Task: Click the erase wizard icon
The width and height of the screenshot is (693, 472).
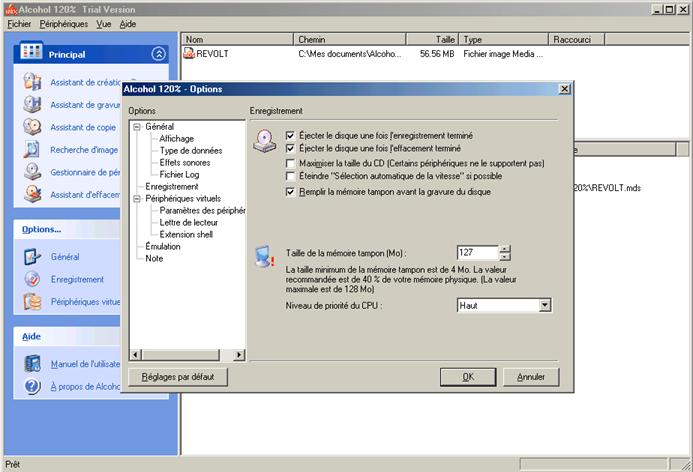Action: coord(32,194)
